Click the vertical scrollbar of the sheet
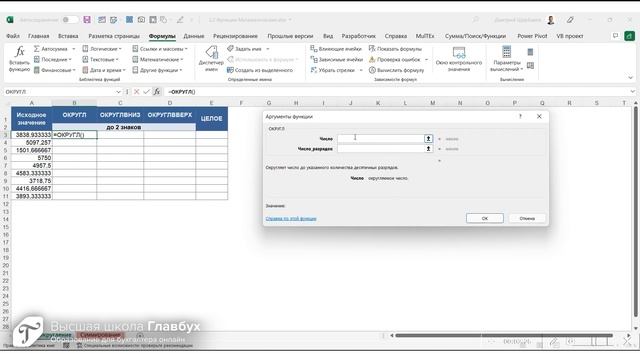 tap(636, 212)
